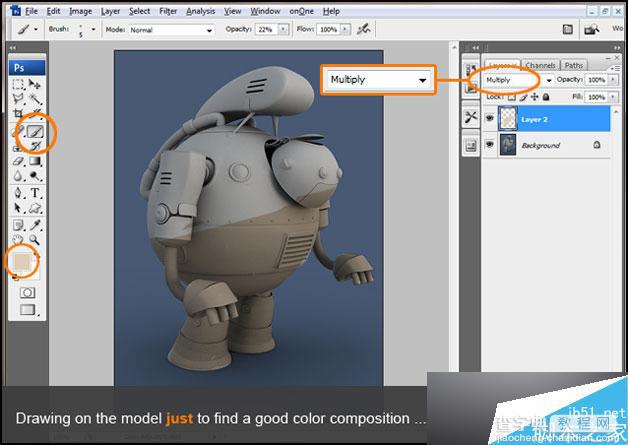Toggle lock image pixels
The width and height of the screenshot is (628, 445).
point(523,97)
